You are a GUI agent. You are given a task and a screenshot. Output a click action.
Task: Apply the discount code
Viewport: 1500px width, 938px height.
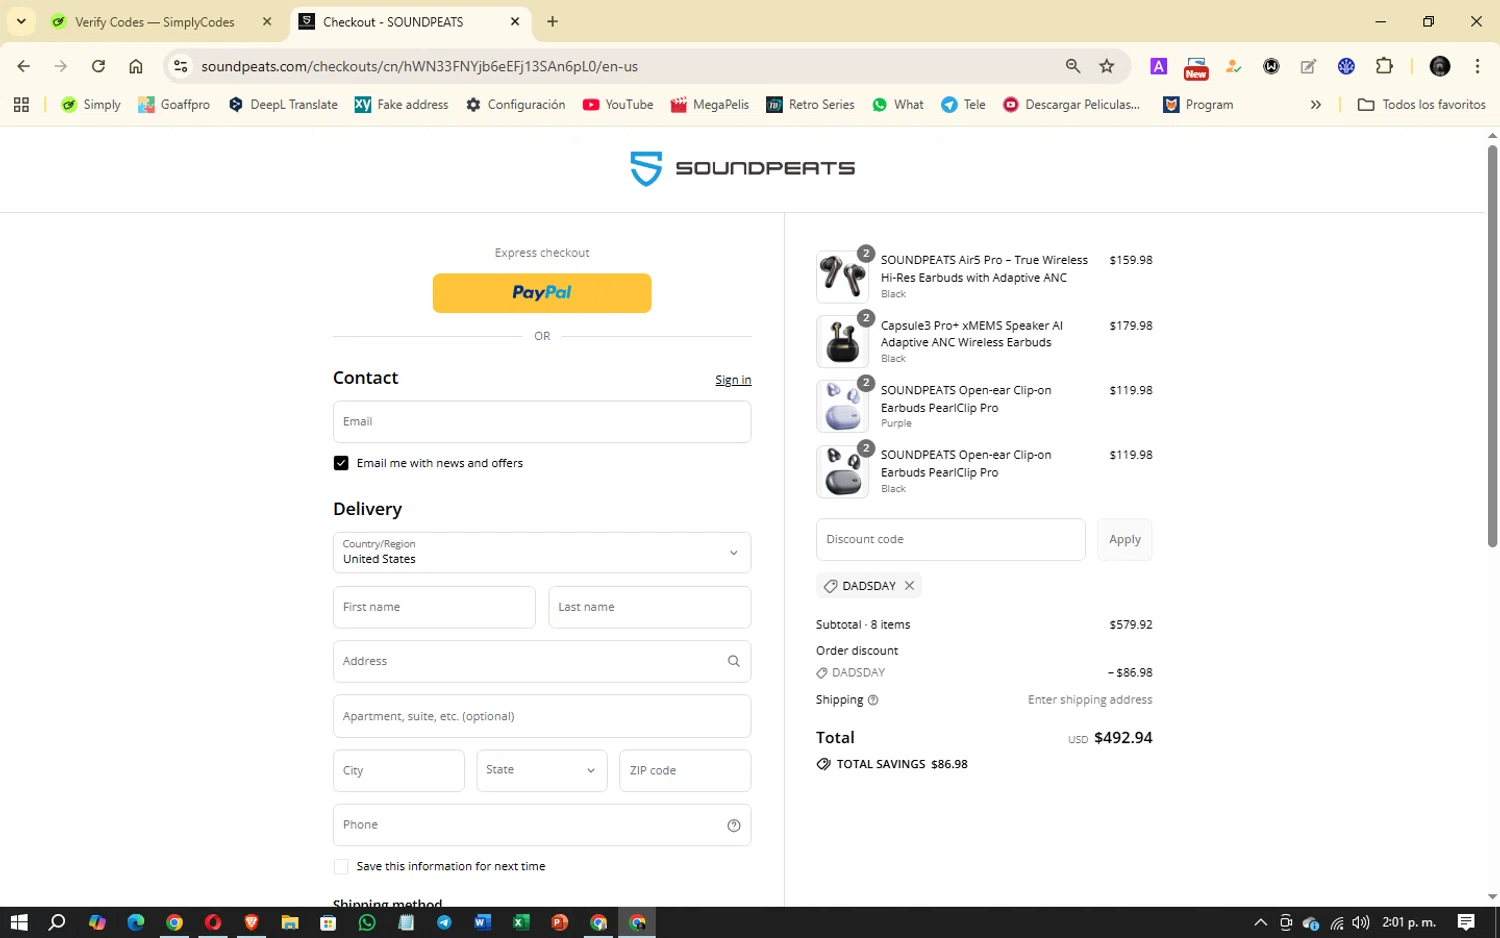[x=1124, y=539]
